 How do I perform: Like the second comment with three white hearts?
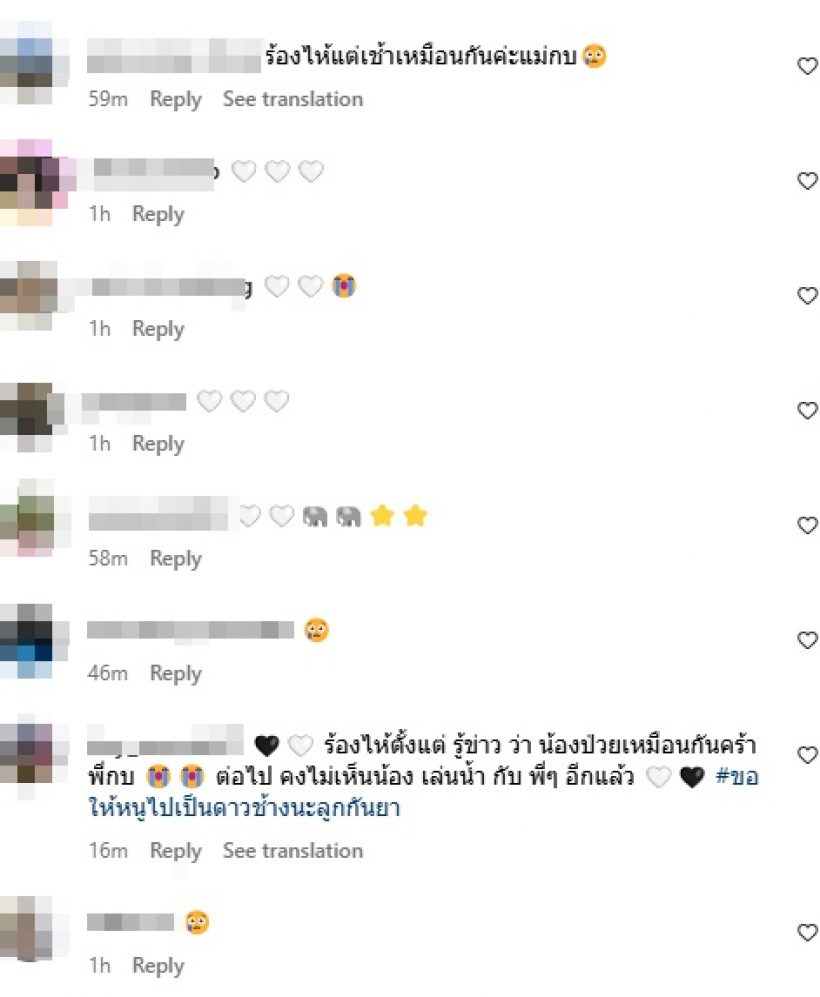tap(807, 181)
